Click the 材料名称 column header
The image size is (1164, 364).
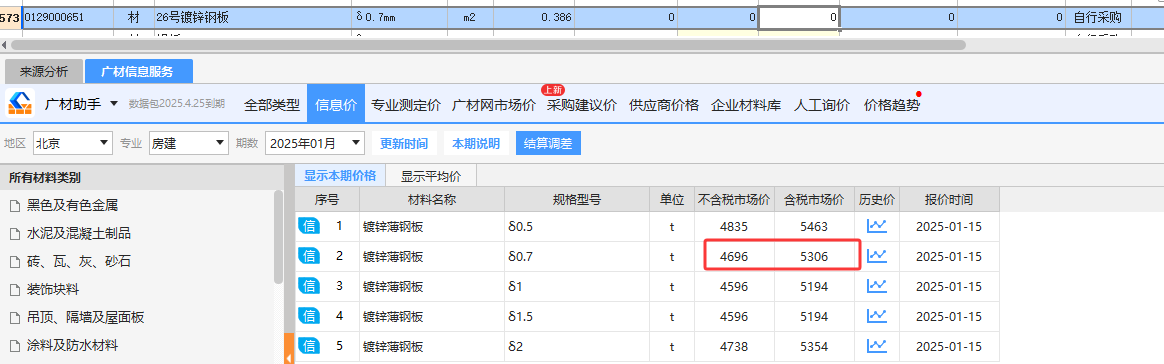(x=432, y=200)
